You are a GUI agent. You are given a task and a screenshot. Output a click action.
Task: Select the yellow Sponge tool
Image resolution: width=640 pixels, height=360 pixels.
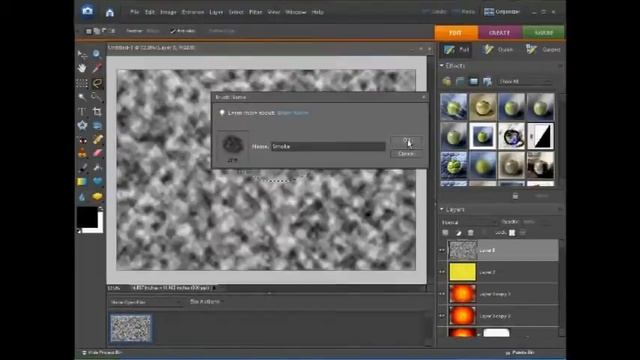[x=97, y=197]
